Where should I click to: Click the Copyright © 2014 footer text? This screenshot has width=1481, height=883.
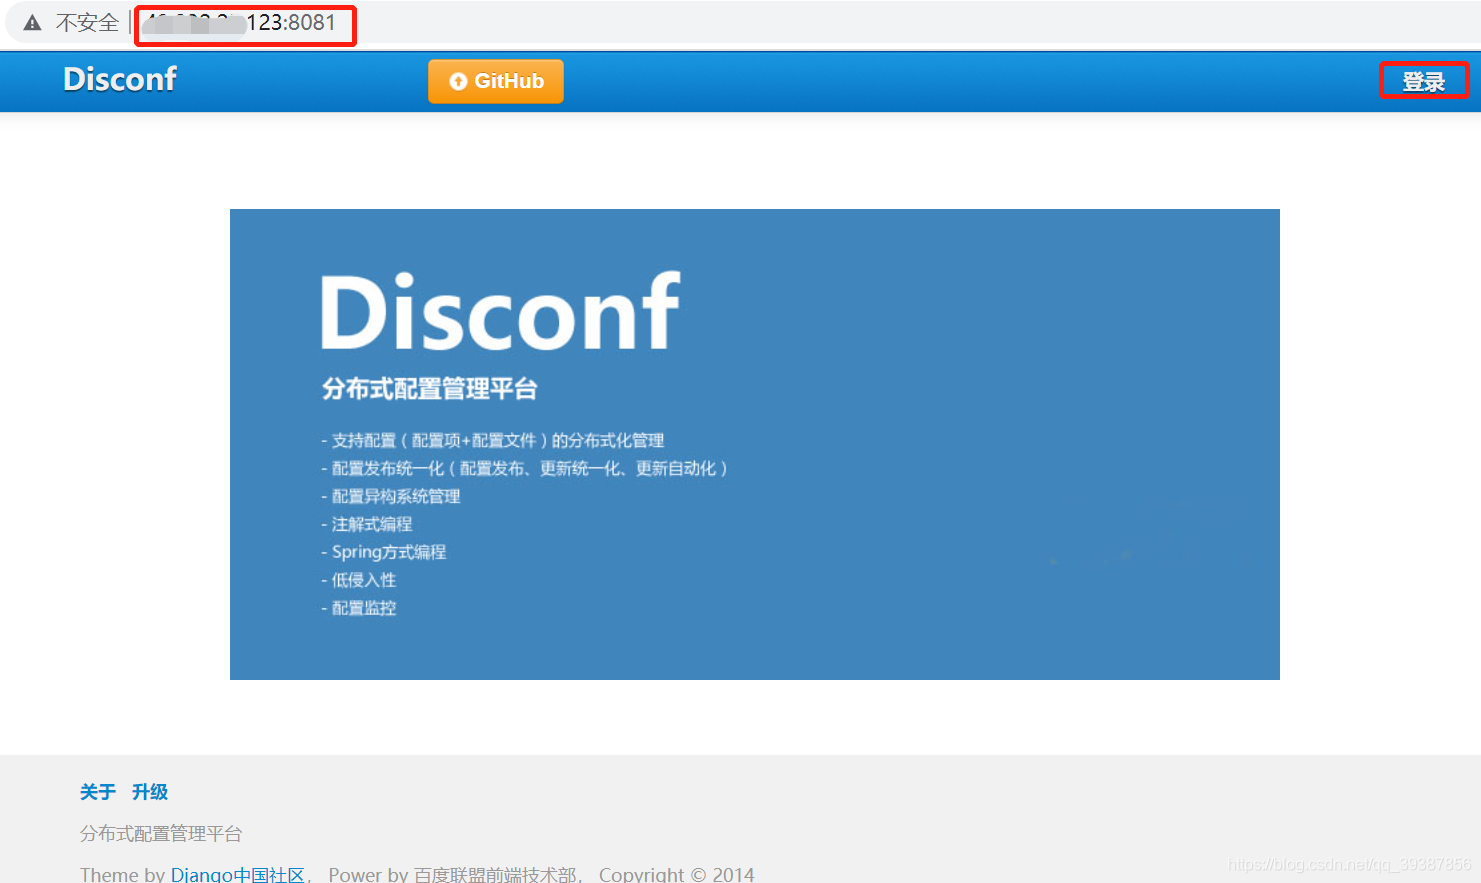[677, 874]
